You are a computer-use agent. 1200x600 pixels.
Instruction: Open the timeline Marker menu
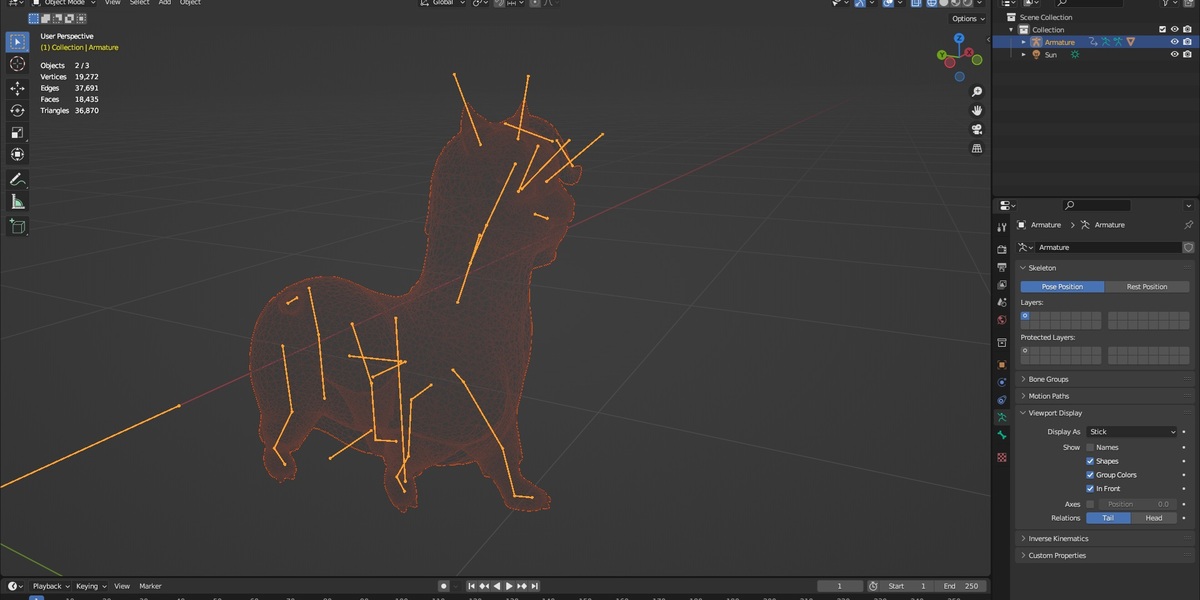pyautogui.click(x=150, y=586)
